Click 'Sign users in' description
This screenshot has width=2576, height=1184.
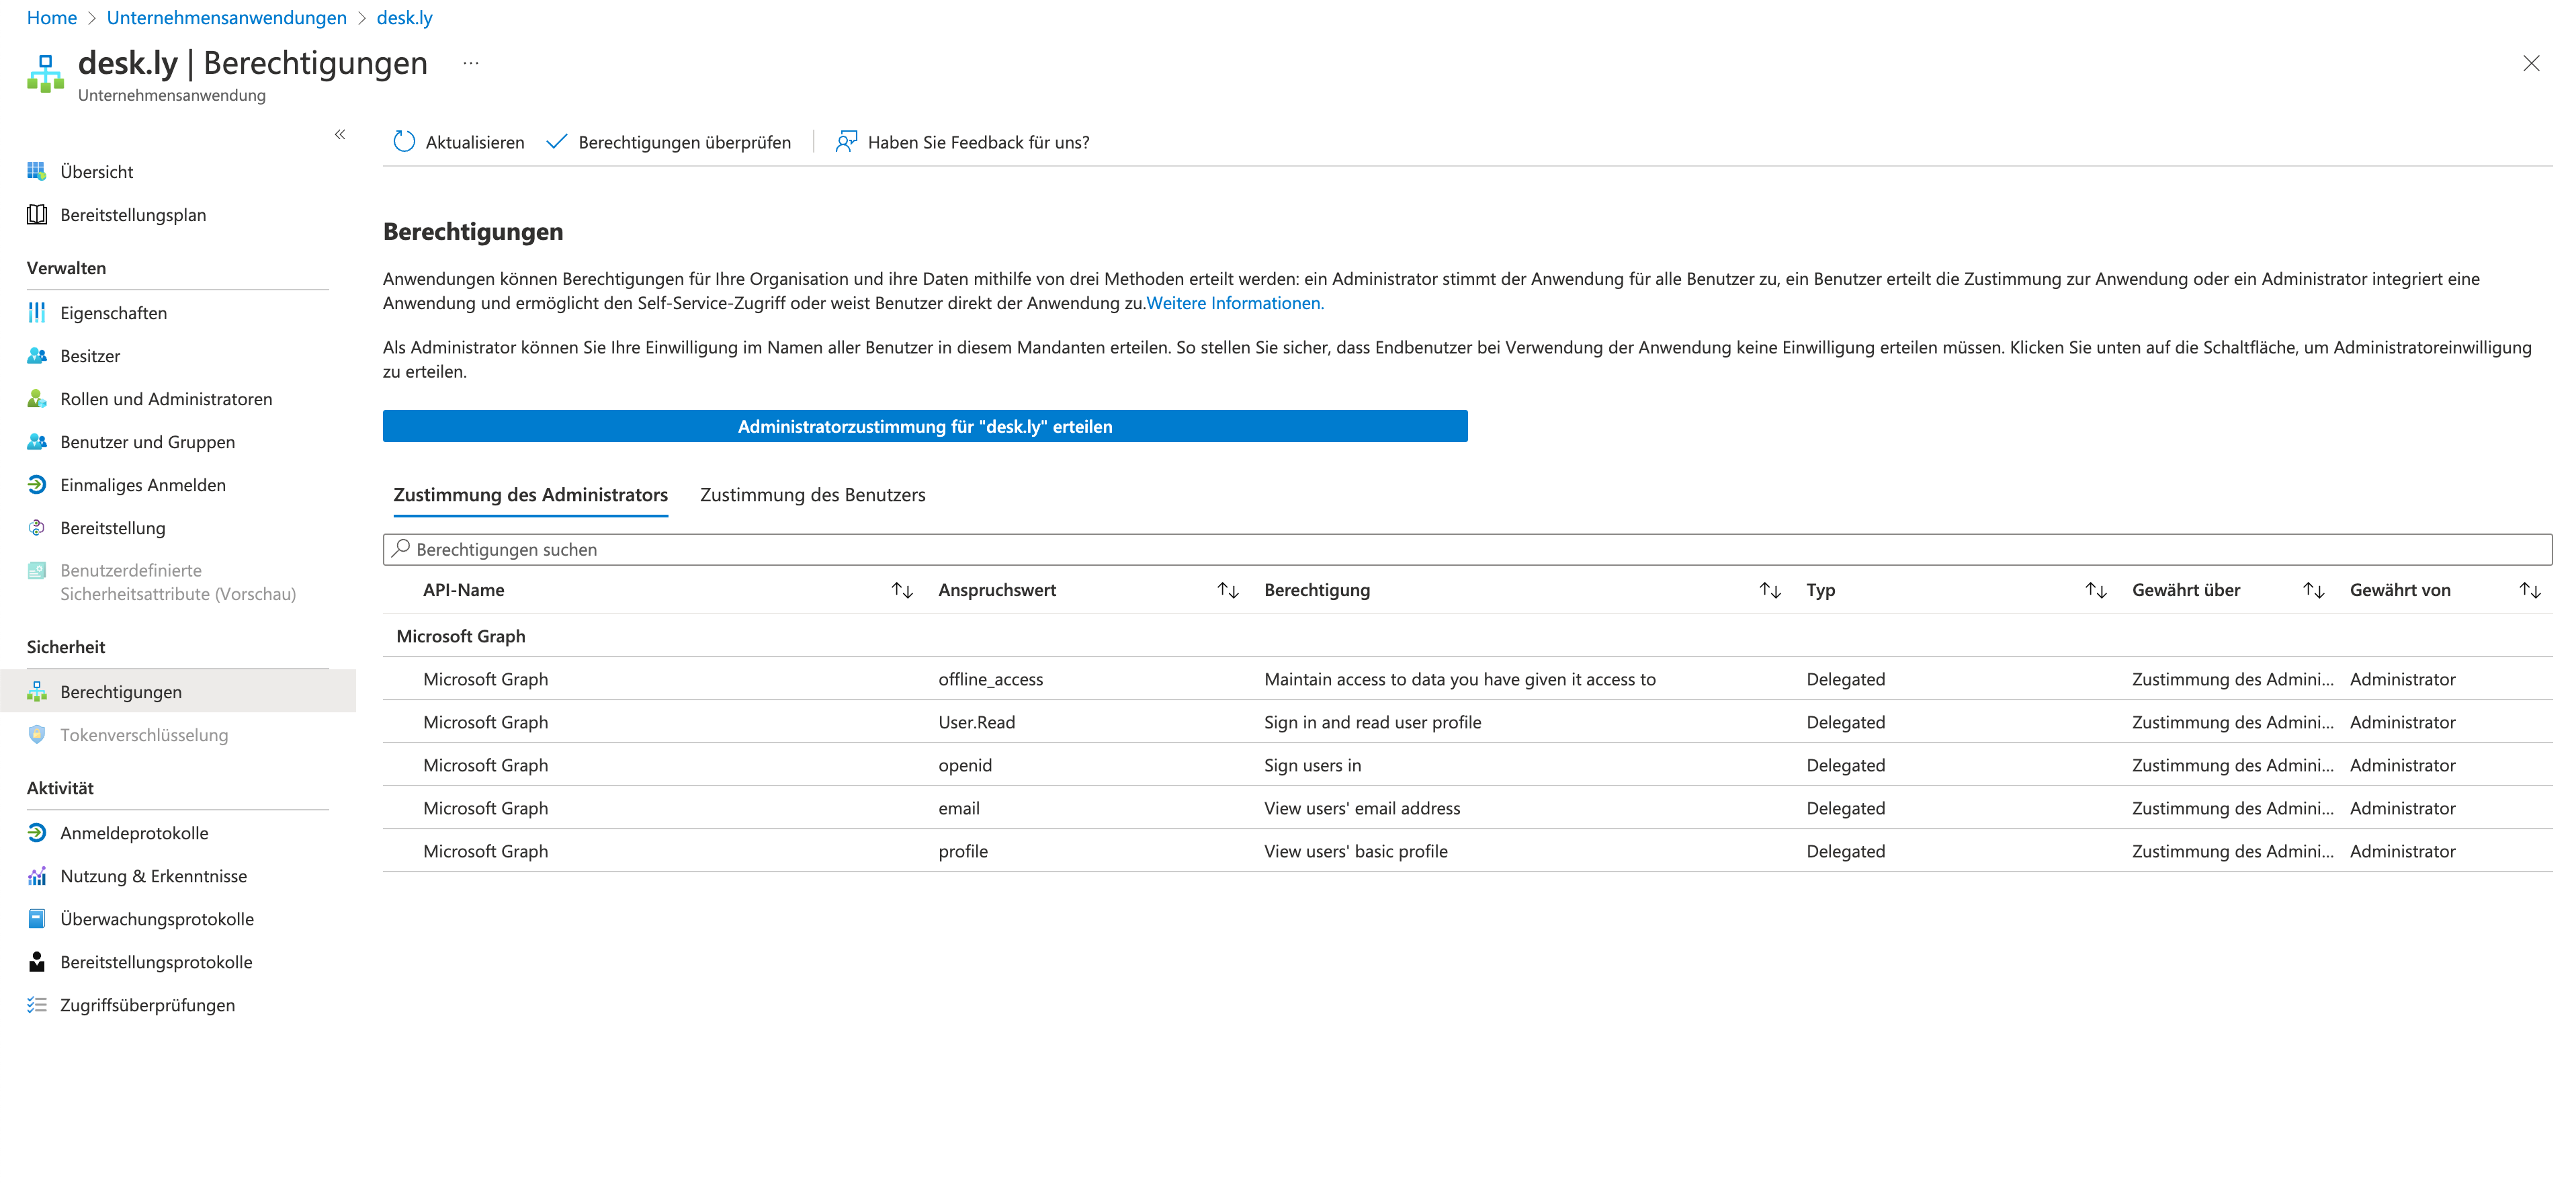point(1312,765)
